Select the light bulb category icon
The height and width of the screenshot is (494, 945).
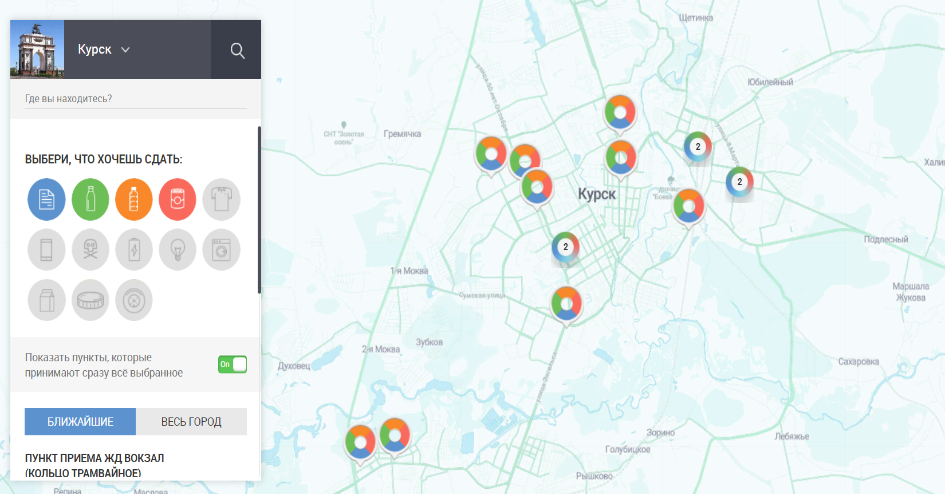click(177, 249)
